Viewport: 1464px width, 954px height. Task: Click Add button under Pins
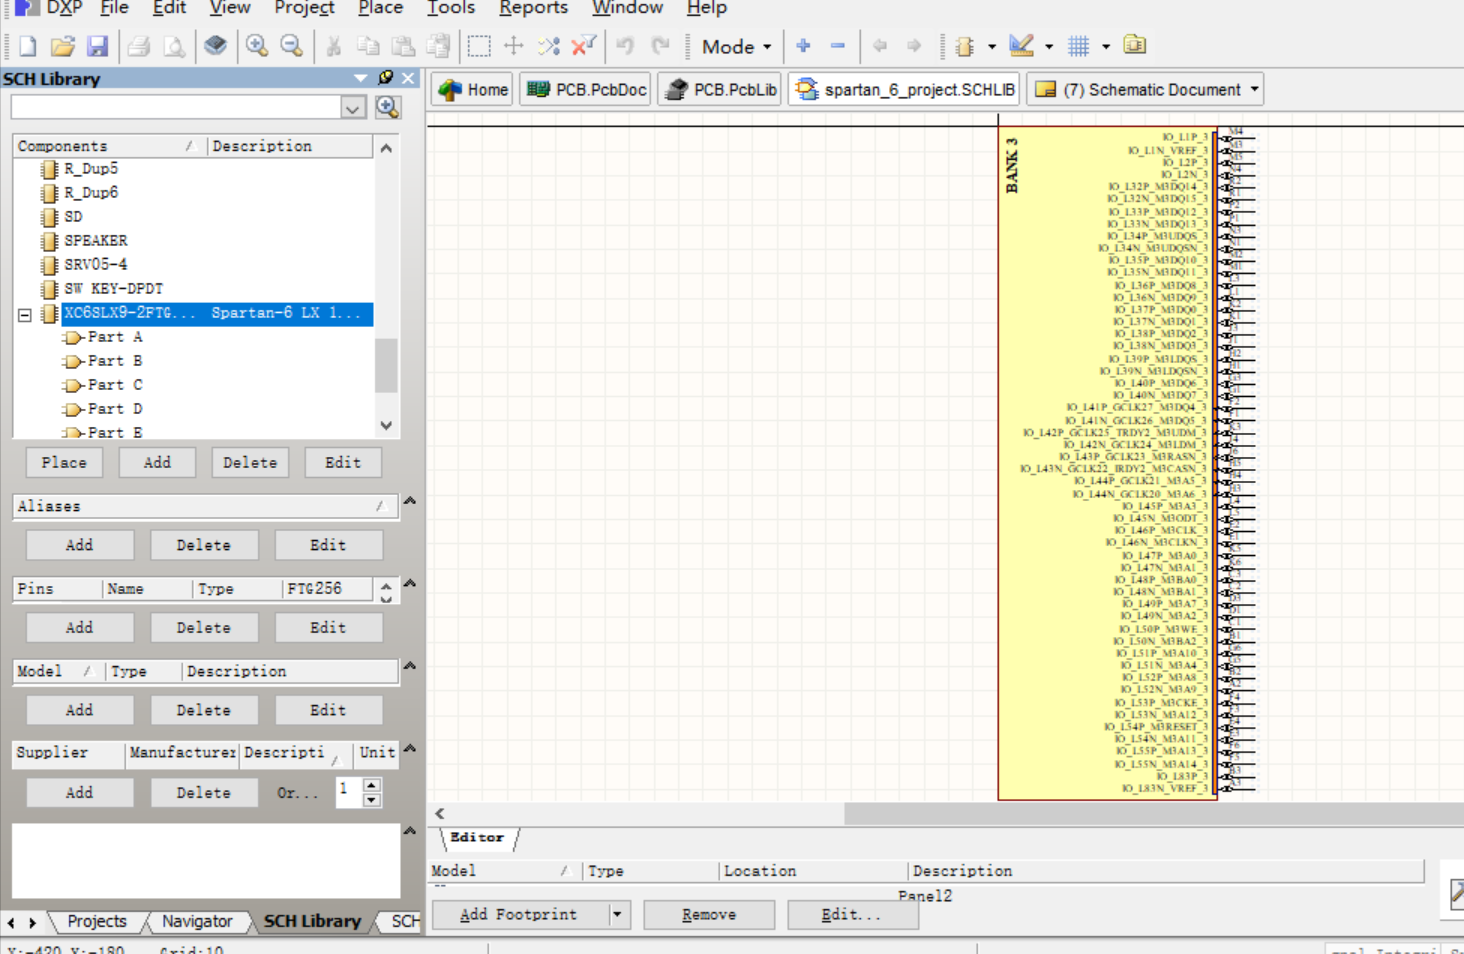coord(79,628)
